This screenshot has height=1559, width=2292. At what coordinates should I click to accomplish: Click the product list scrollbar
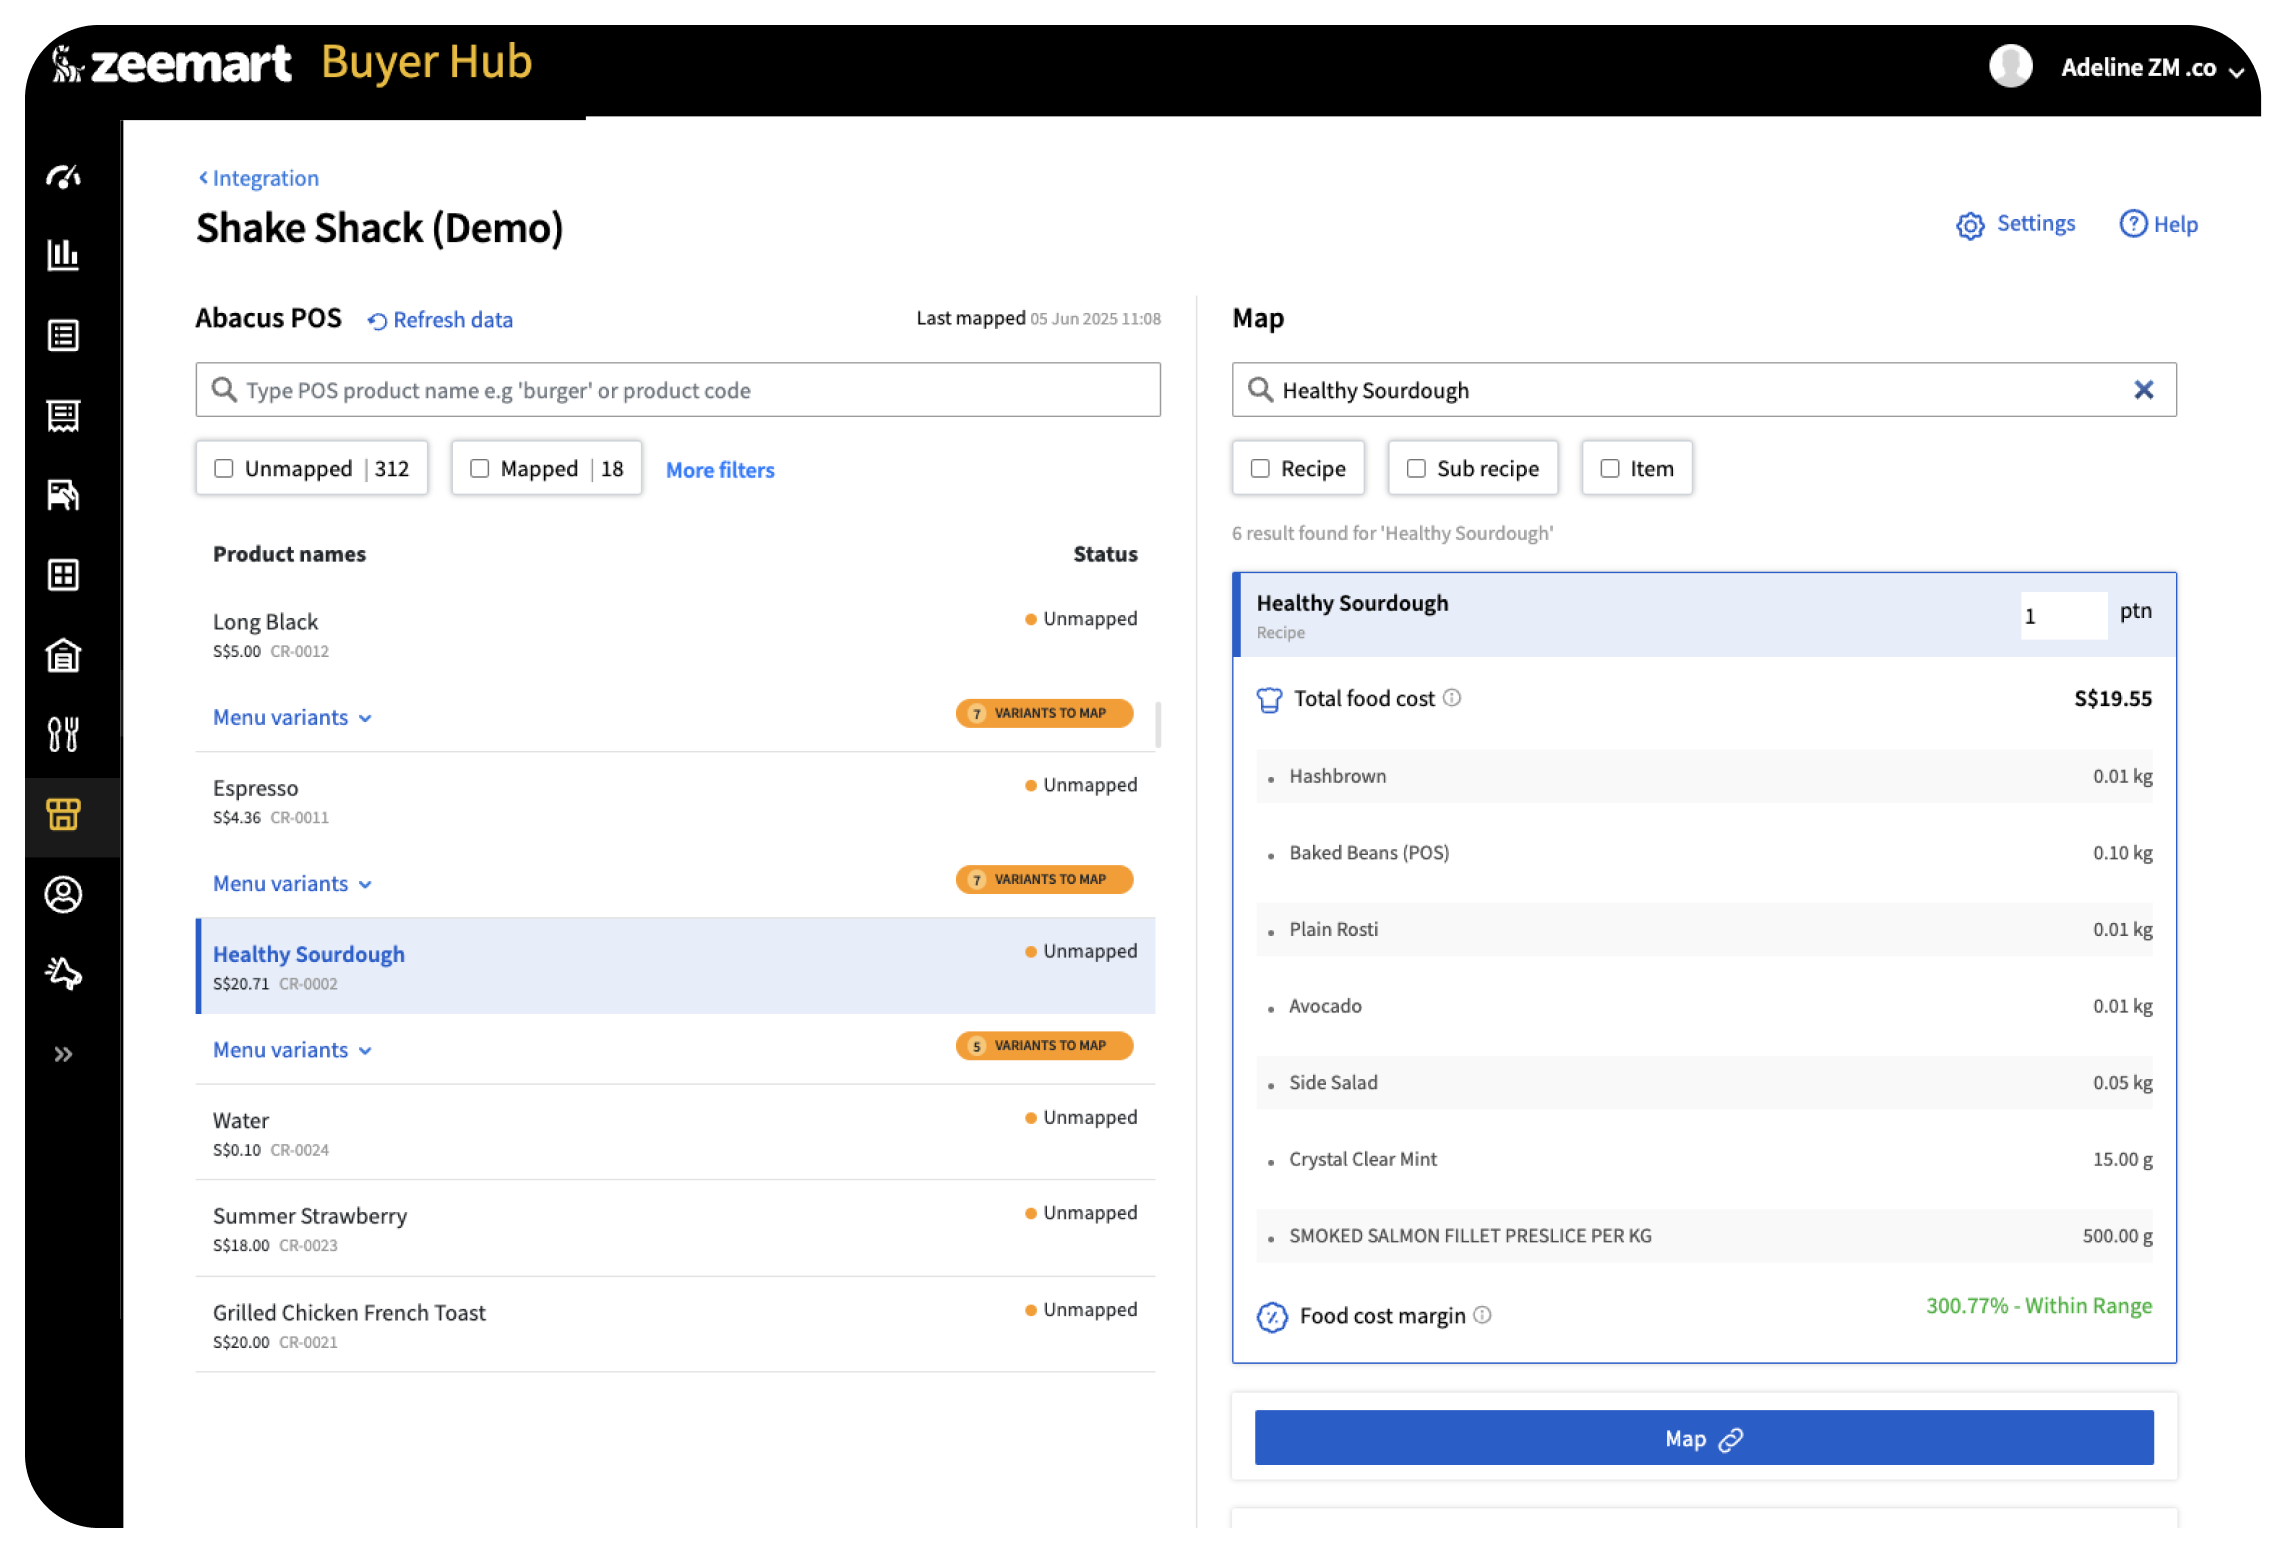coord(1158,725)
